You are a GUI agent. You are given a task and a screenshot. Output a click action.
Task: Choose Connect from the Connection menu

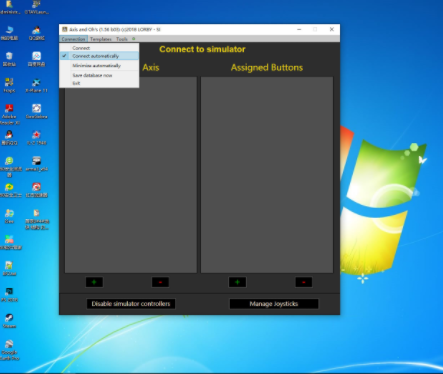pos(99,48)
